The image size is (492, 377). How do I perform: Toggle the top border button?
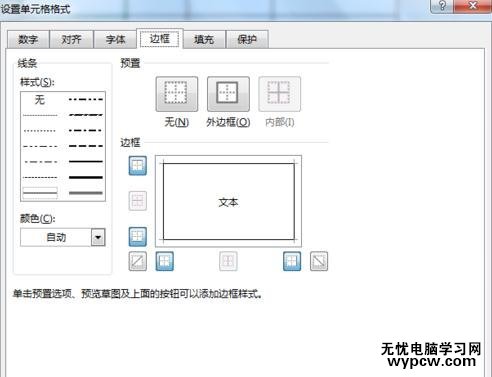click(137, 165)
